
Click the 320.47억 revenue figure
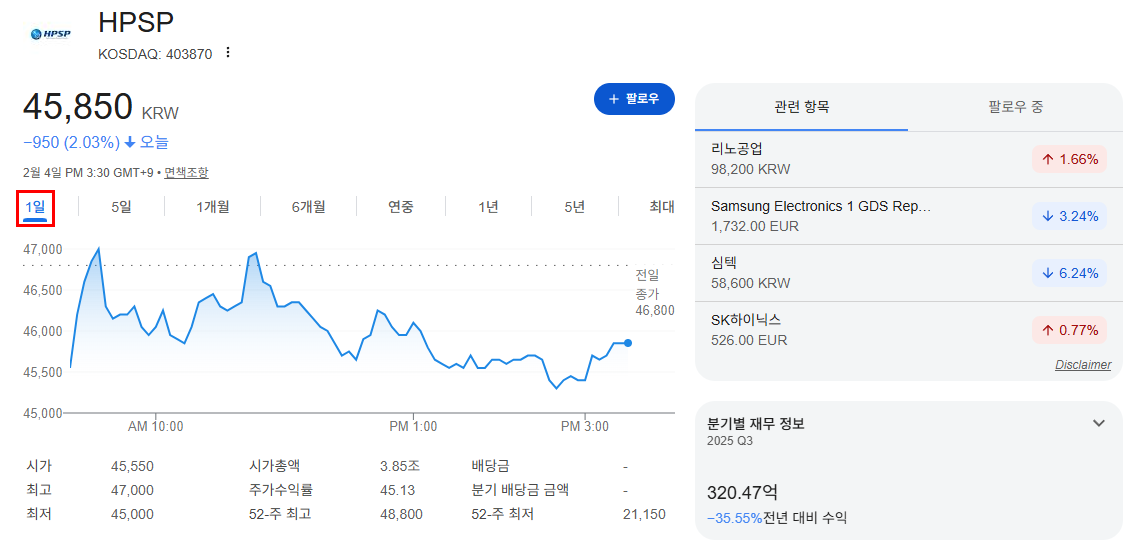click(743, 494)
